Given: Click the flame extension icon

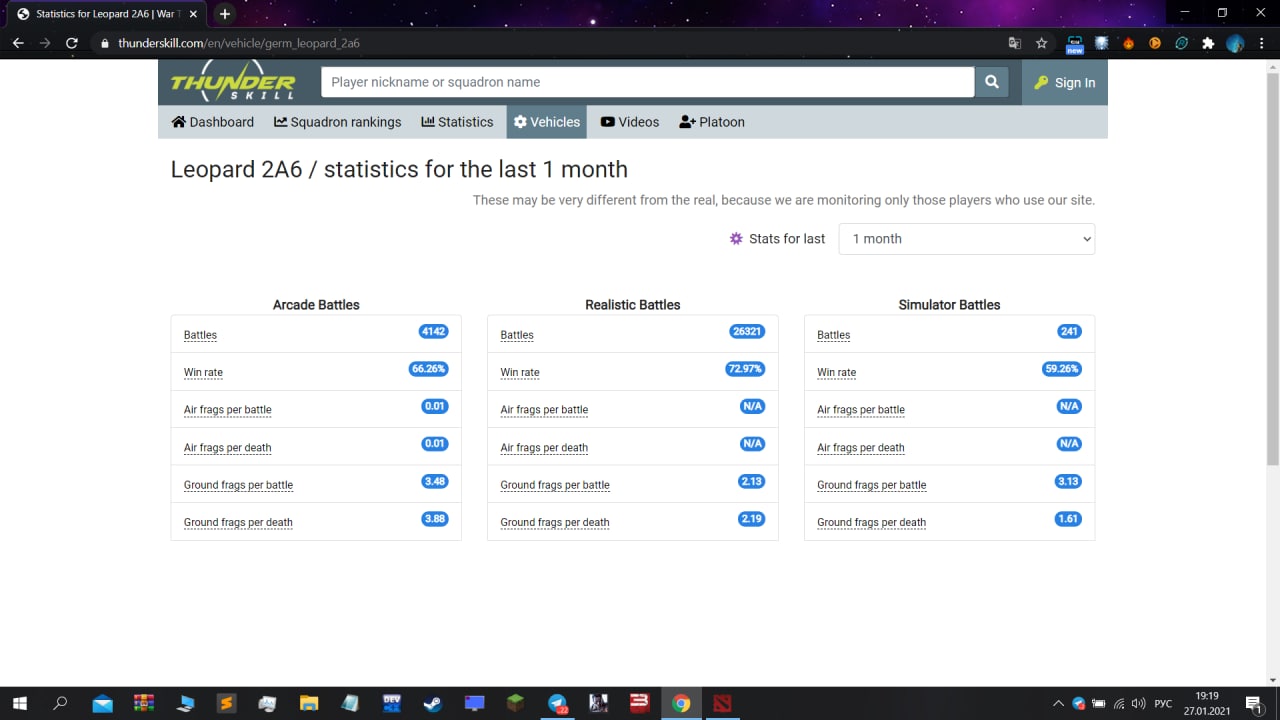Looking at the screenshot, I should [x=1128, y=43].
